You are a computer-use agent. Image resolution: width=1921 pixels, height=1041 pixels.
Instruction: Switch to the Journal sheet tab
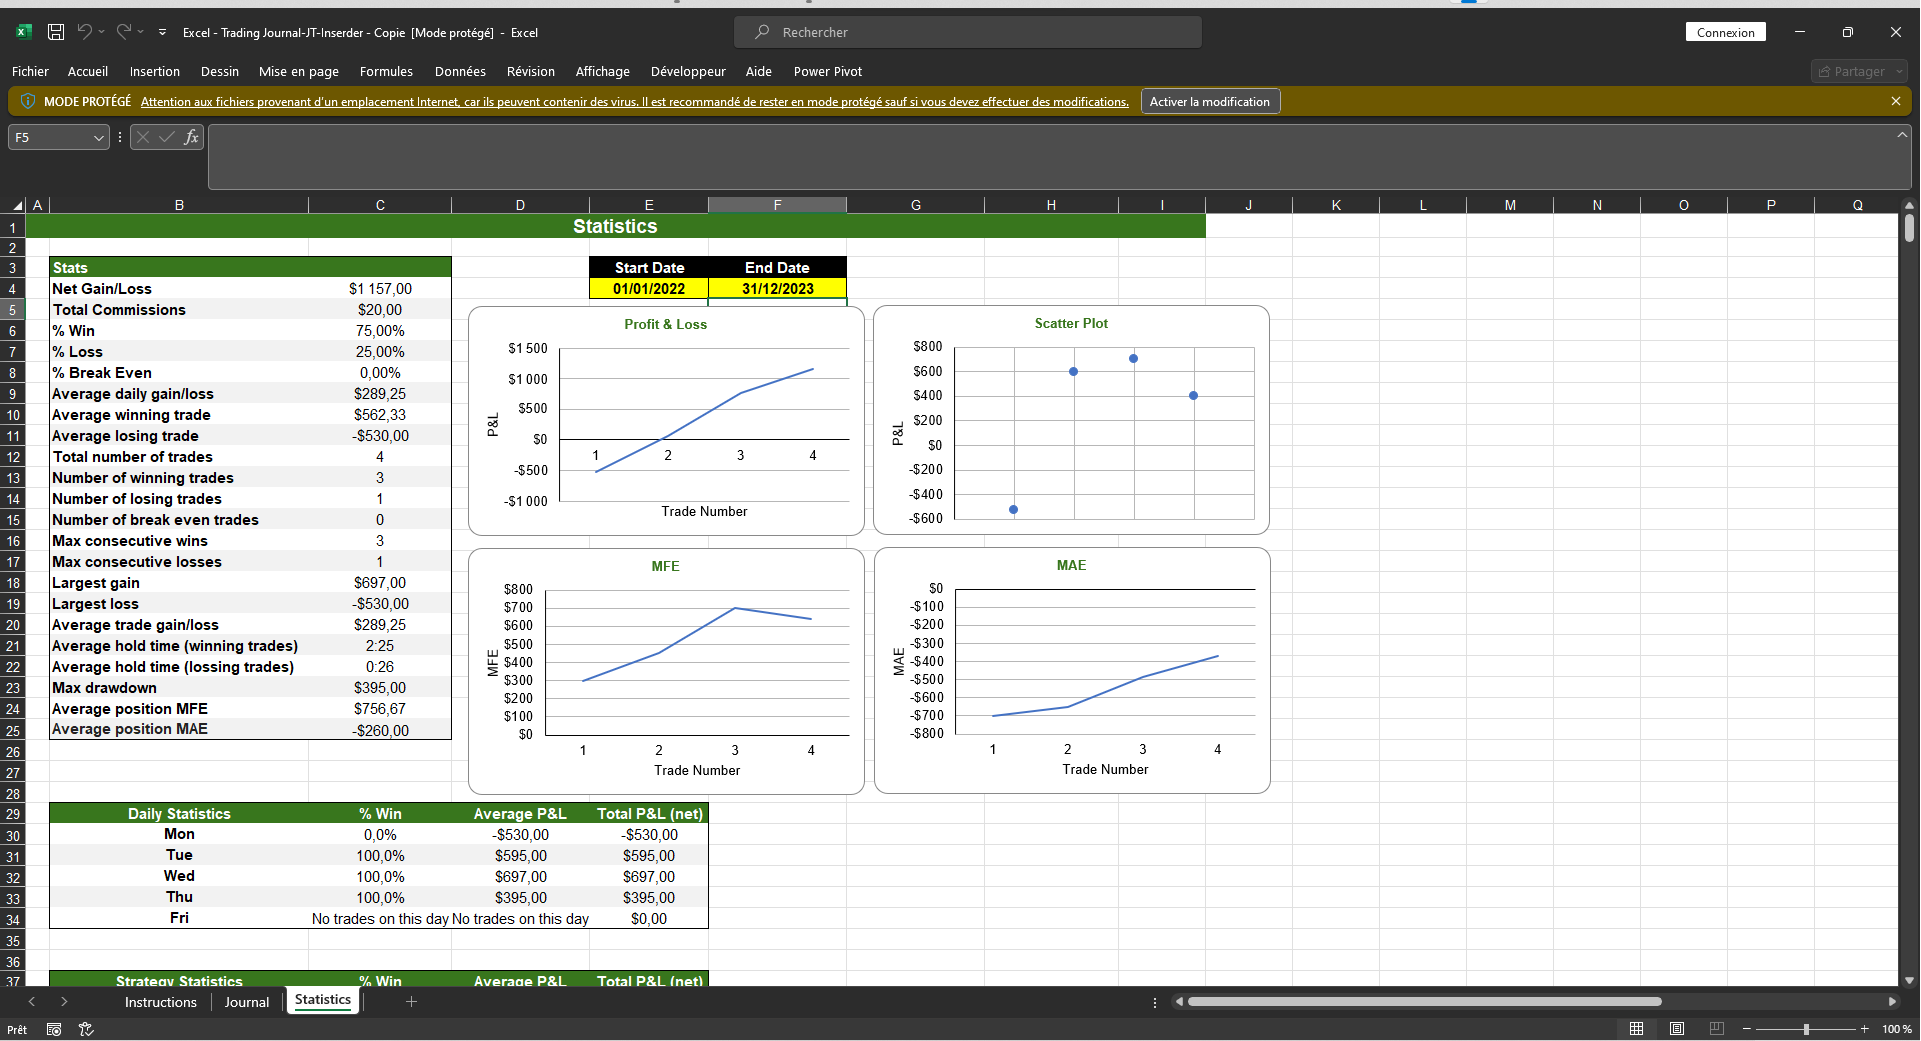click(247, 1002)
